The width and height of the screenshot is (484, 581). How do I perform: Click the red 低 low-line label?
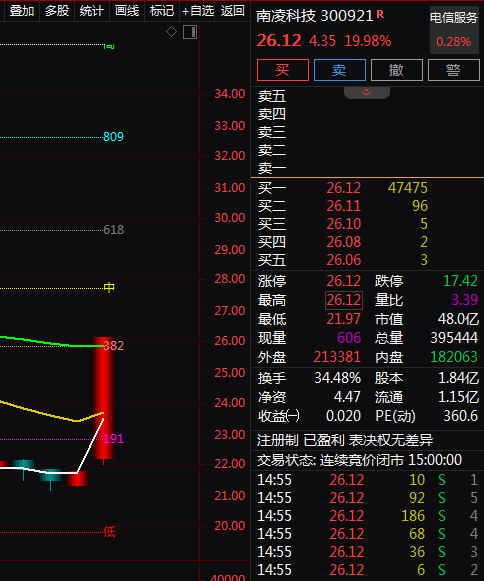coord(109,532)
